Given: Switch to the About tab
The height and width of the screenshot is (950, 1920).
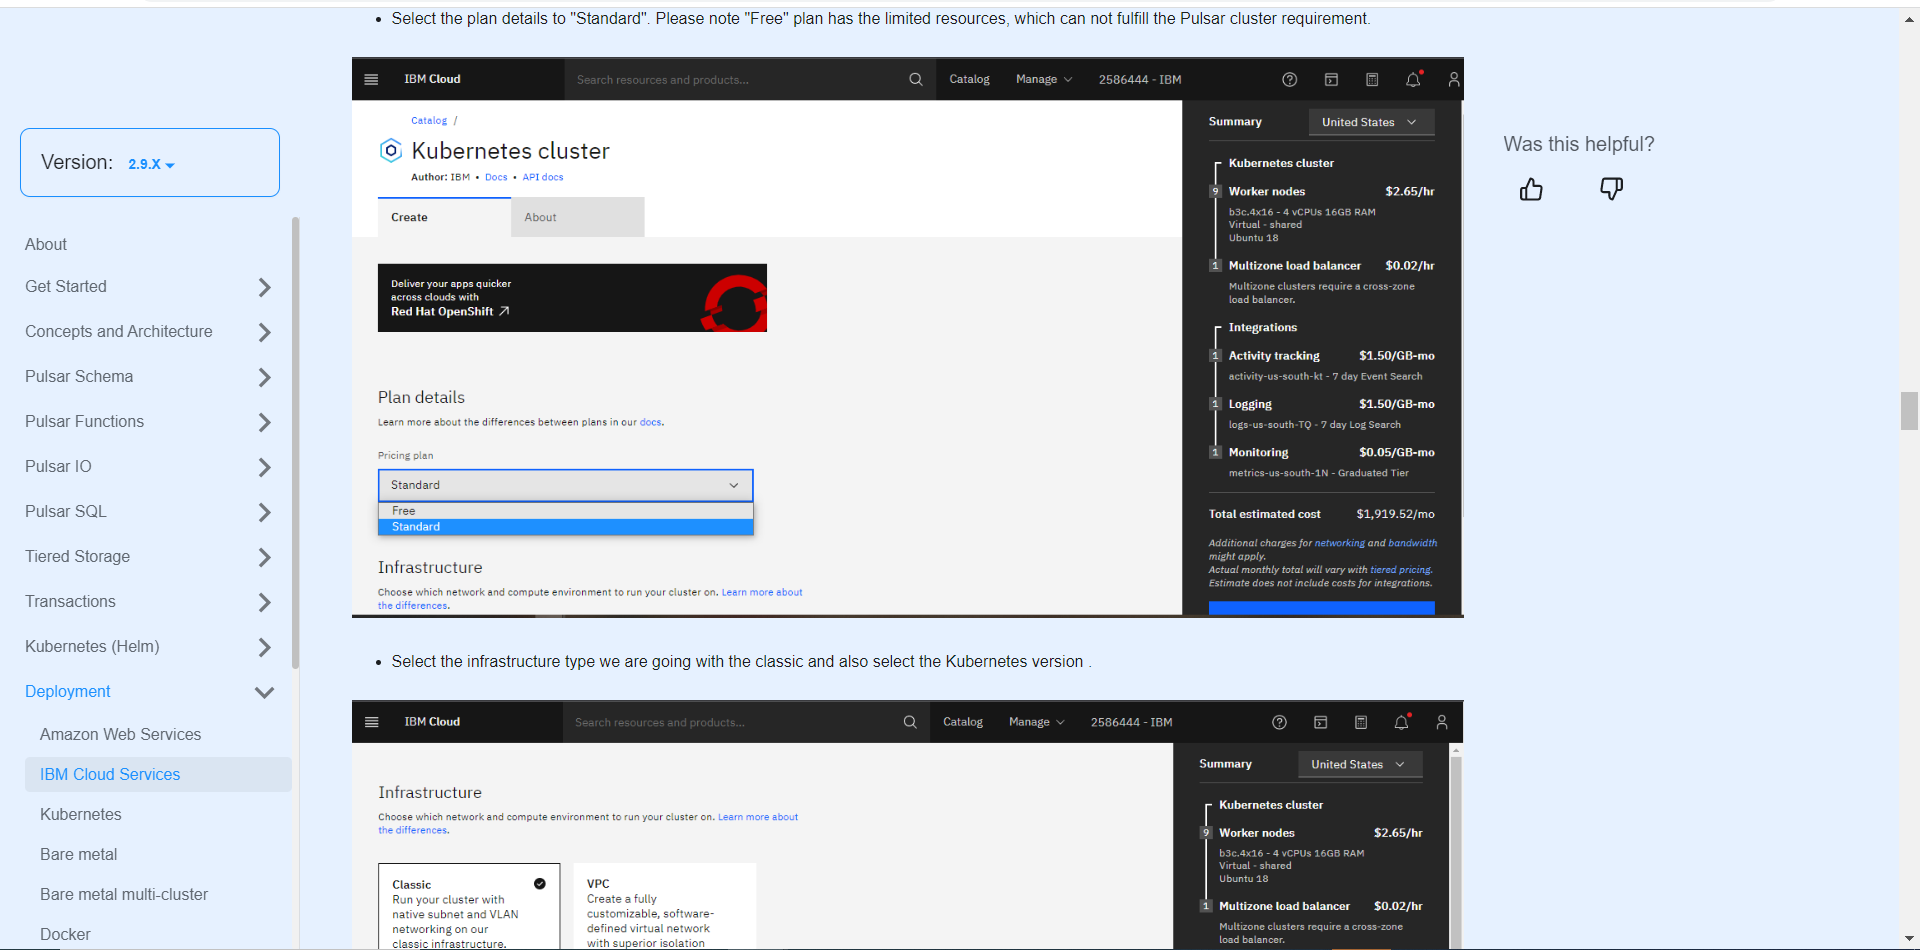Looking at the screenshot, I should [x=578, y=217].
